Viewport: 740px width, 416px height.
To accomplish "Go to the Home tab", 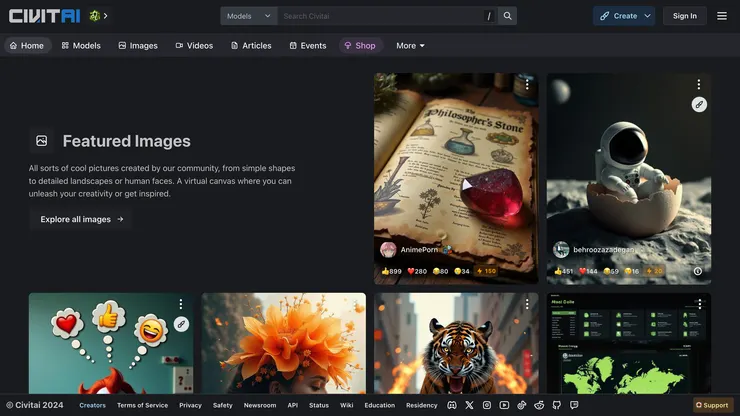I will (27, 46).
